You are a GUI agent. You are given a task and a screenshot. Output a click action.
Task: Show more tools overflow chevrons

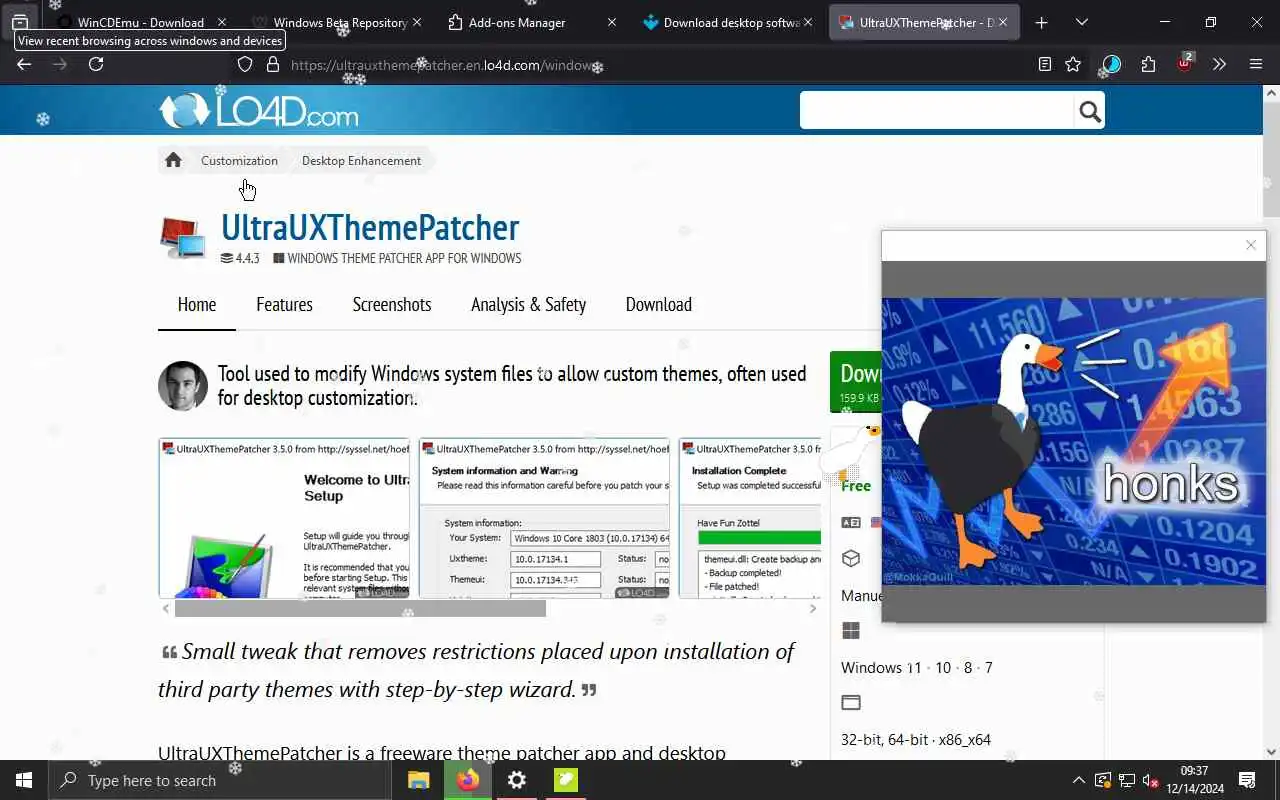tap(1219, 64)
